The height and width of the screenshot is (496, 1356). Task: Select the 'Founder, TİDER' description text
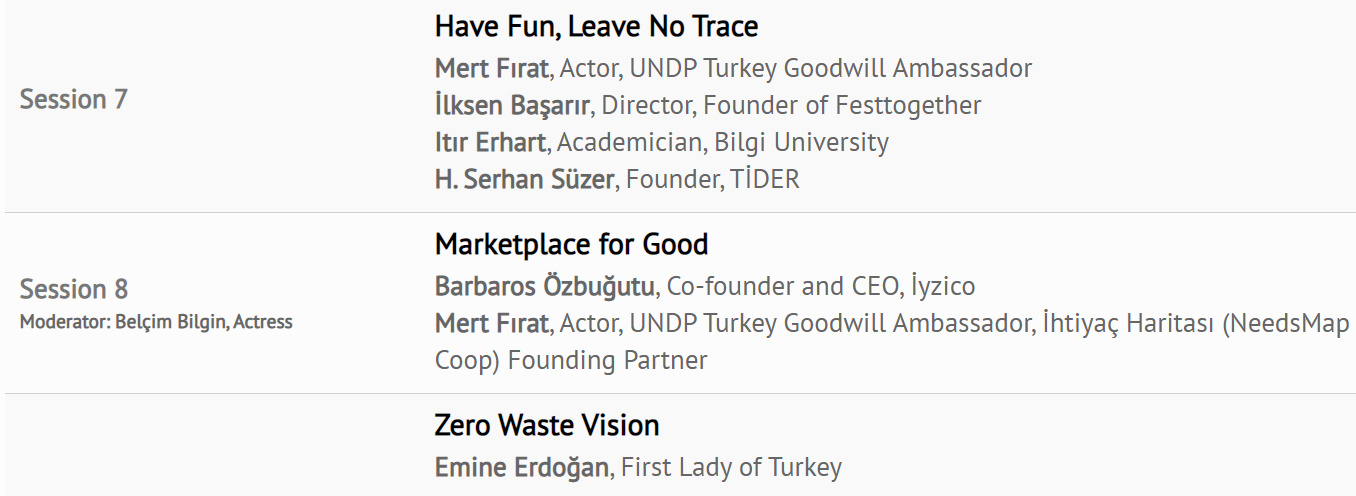[x=712, y=180]
